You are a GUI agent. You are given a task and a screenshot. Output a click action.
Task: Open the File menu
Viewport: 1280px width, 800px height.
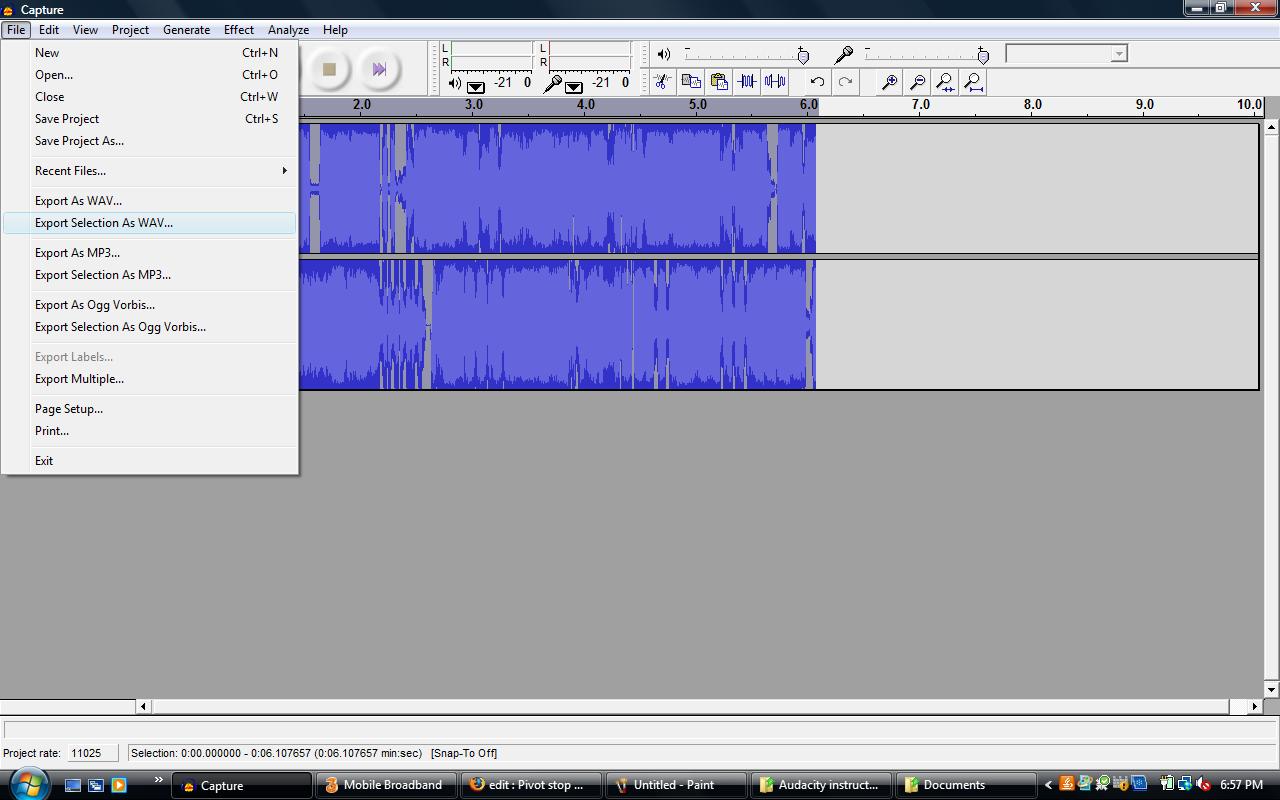click(16, 29)
